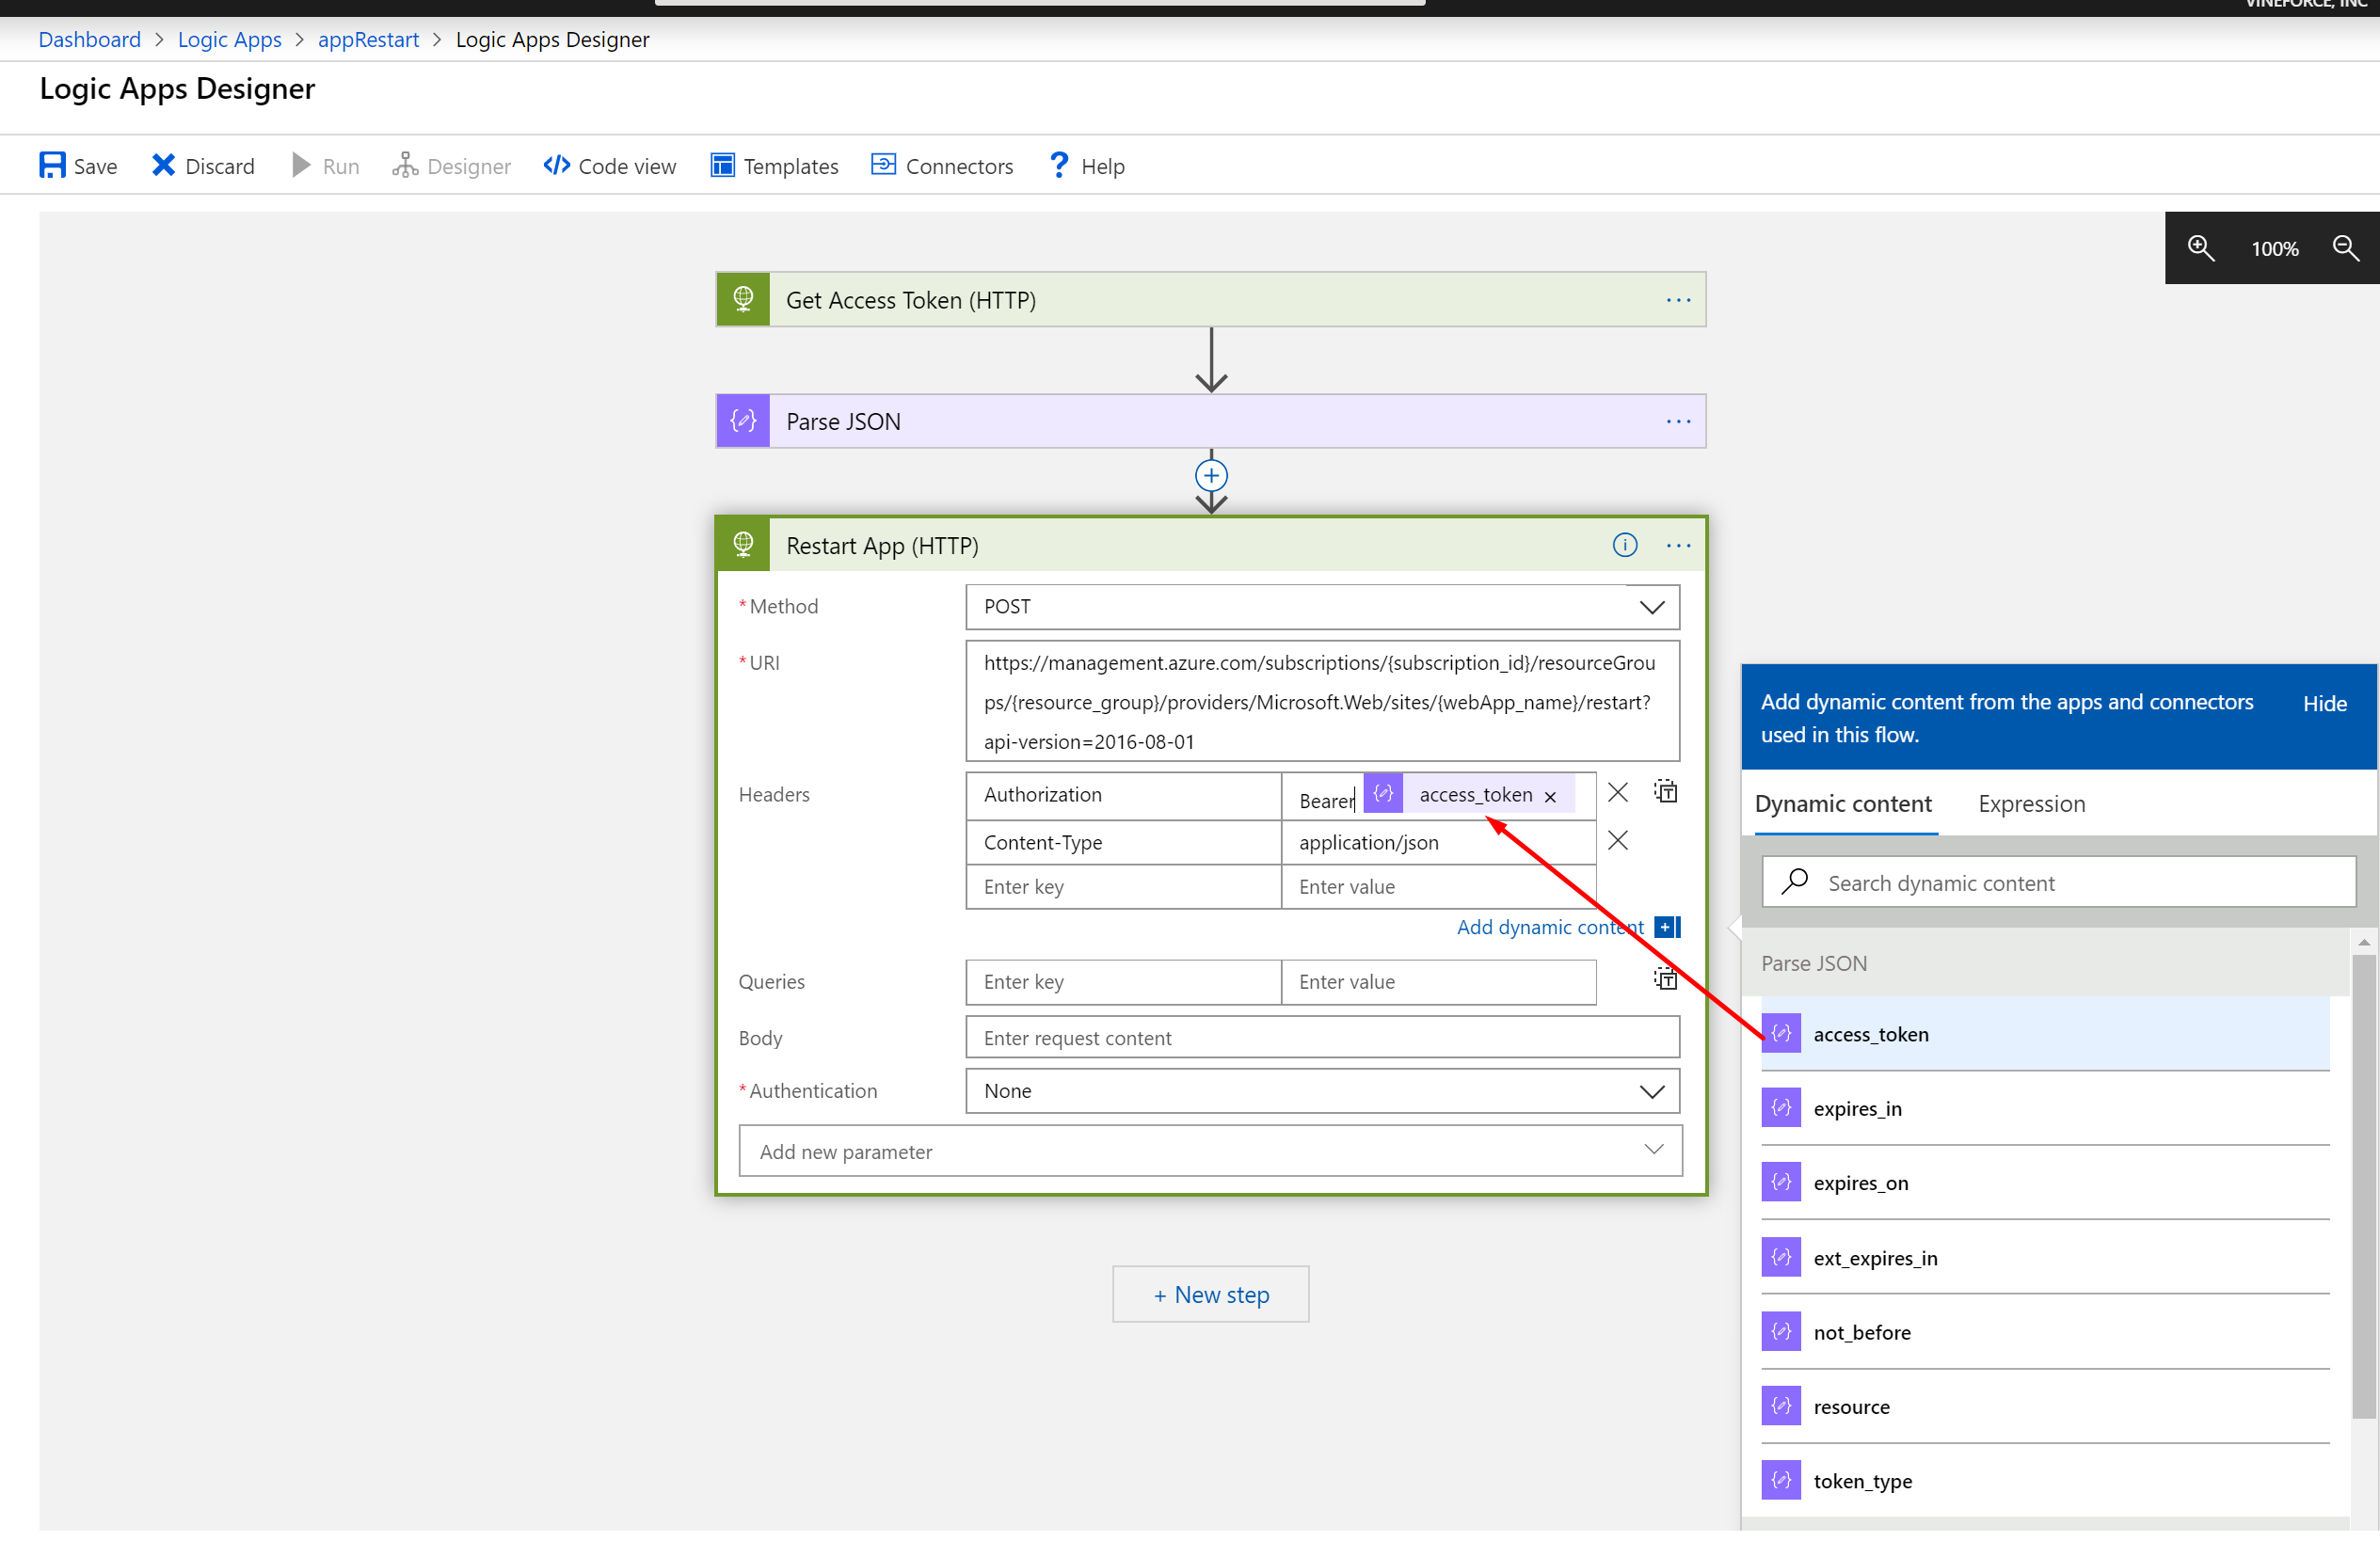Switch to the Expression tab
Viewport: 2380px width, 1541px height.
pos(2031,803)
